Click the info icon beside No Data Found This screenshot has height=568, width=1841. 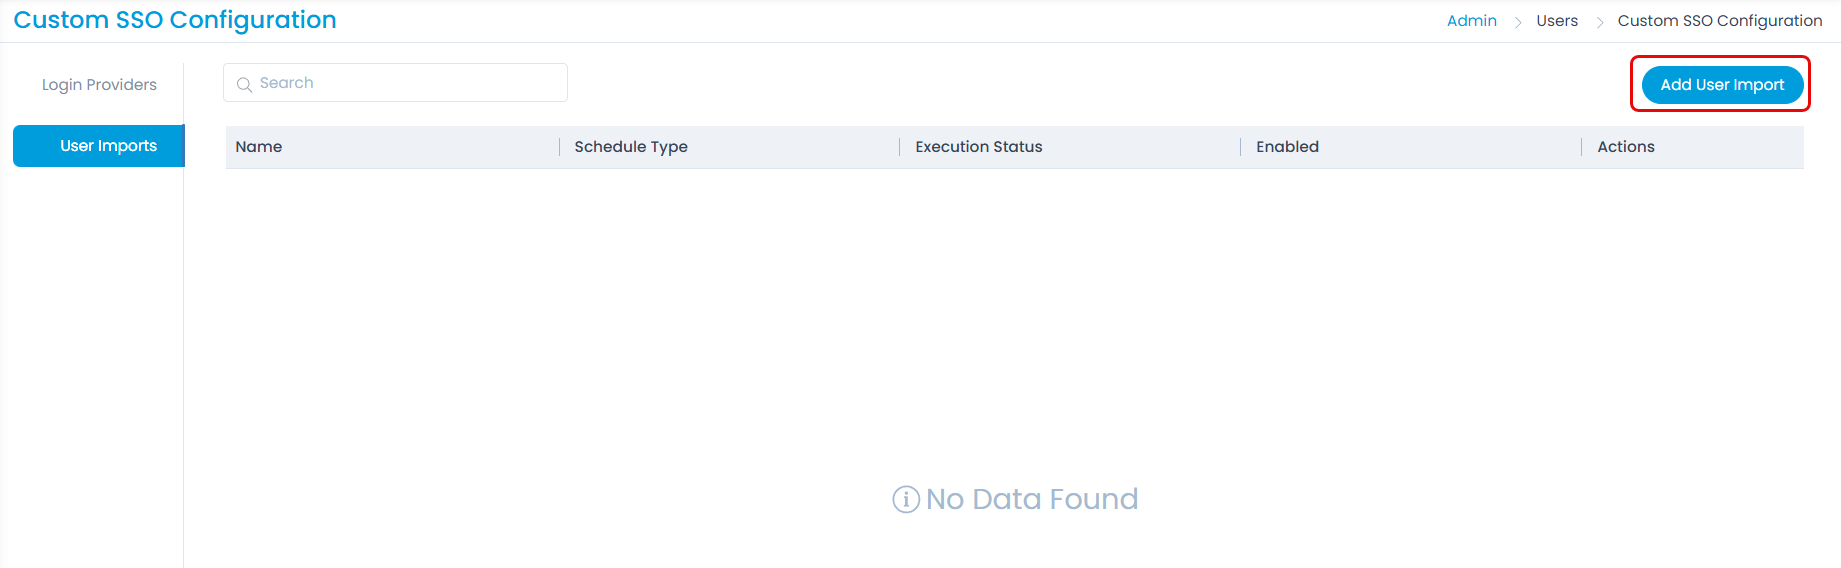(x=905, y=499)
